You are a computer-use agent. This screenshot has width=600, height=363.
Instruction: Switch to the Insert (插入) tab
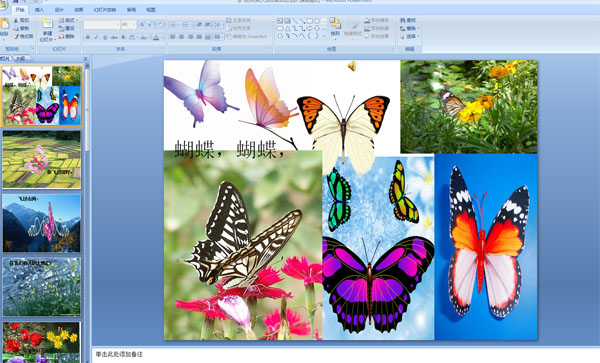39,10
